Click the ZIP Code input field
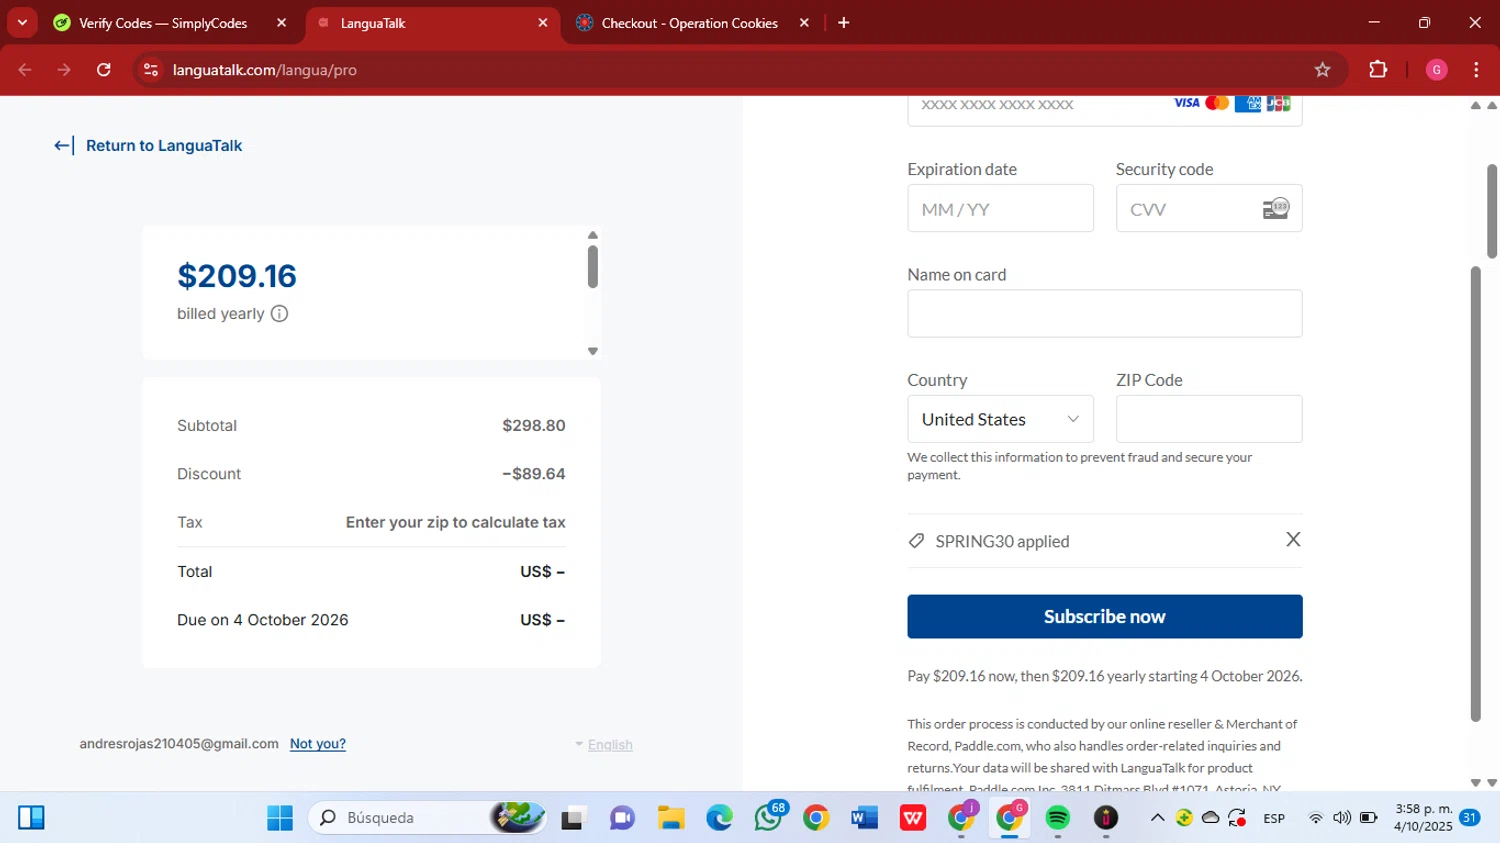Screen dimensions: 1500x843 tap(1208, 419)
